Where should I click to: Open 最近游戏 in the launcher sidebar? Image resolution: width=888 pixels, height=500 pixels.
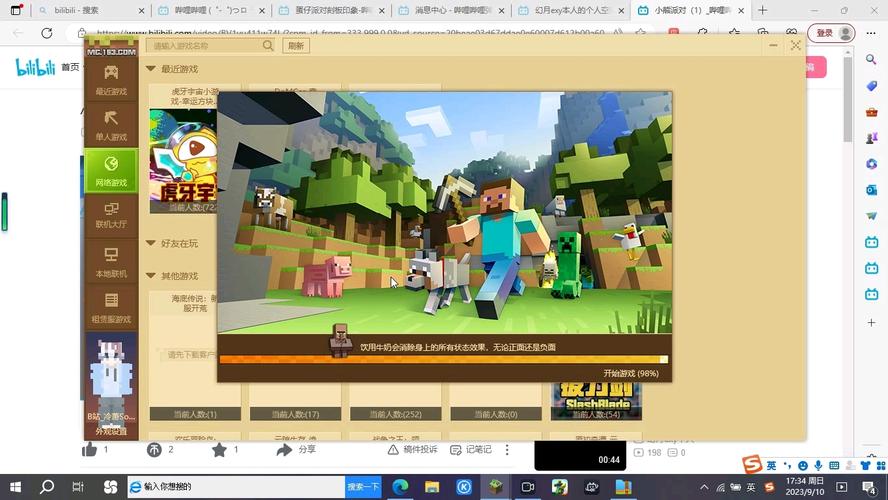[x=111, y=80]
